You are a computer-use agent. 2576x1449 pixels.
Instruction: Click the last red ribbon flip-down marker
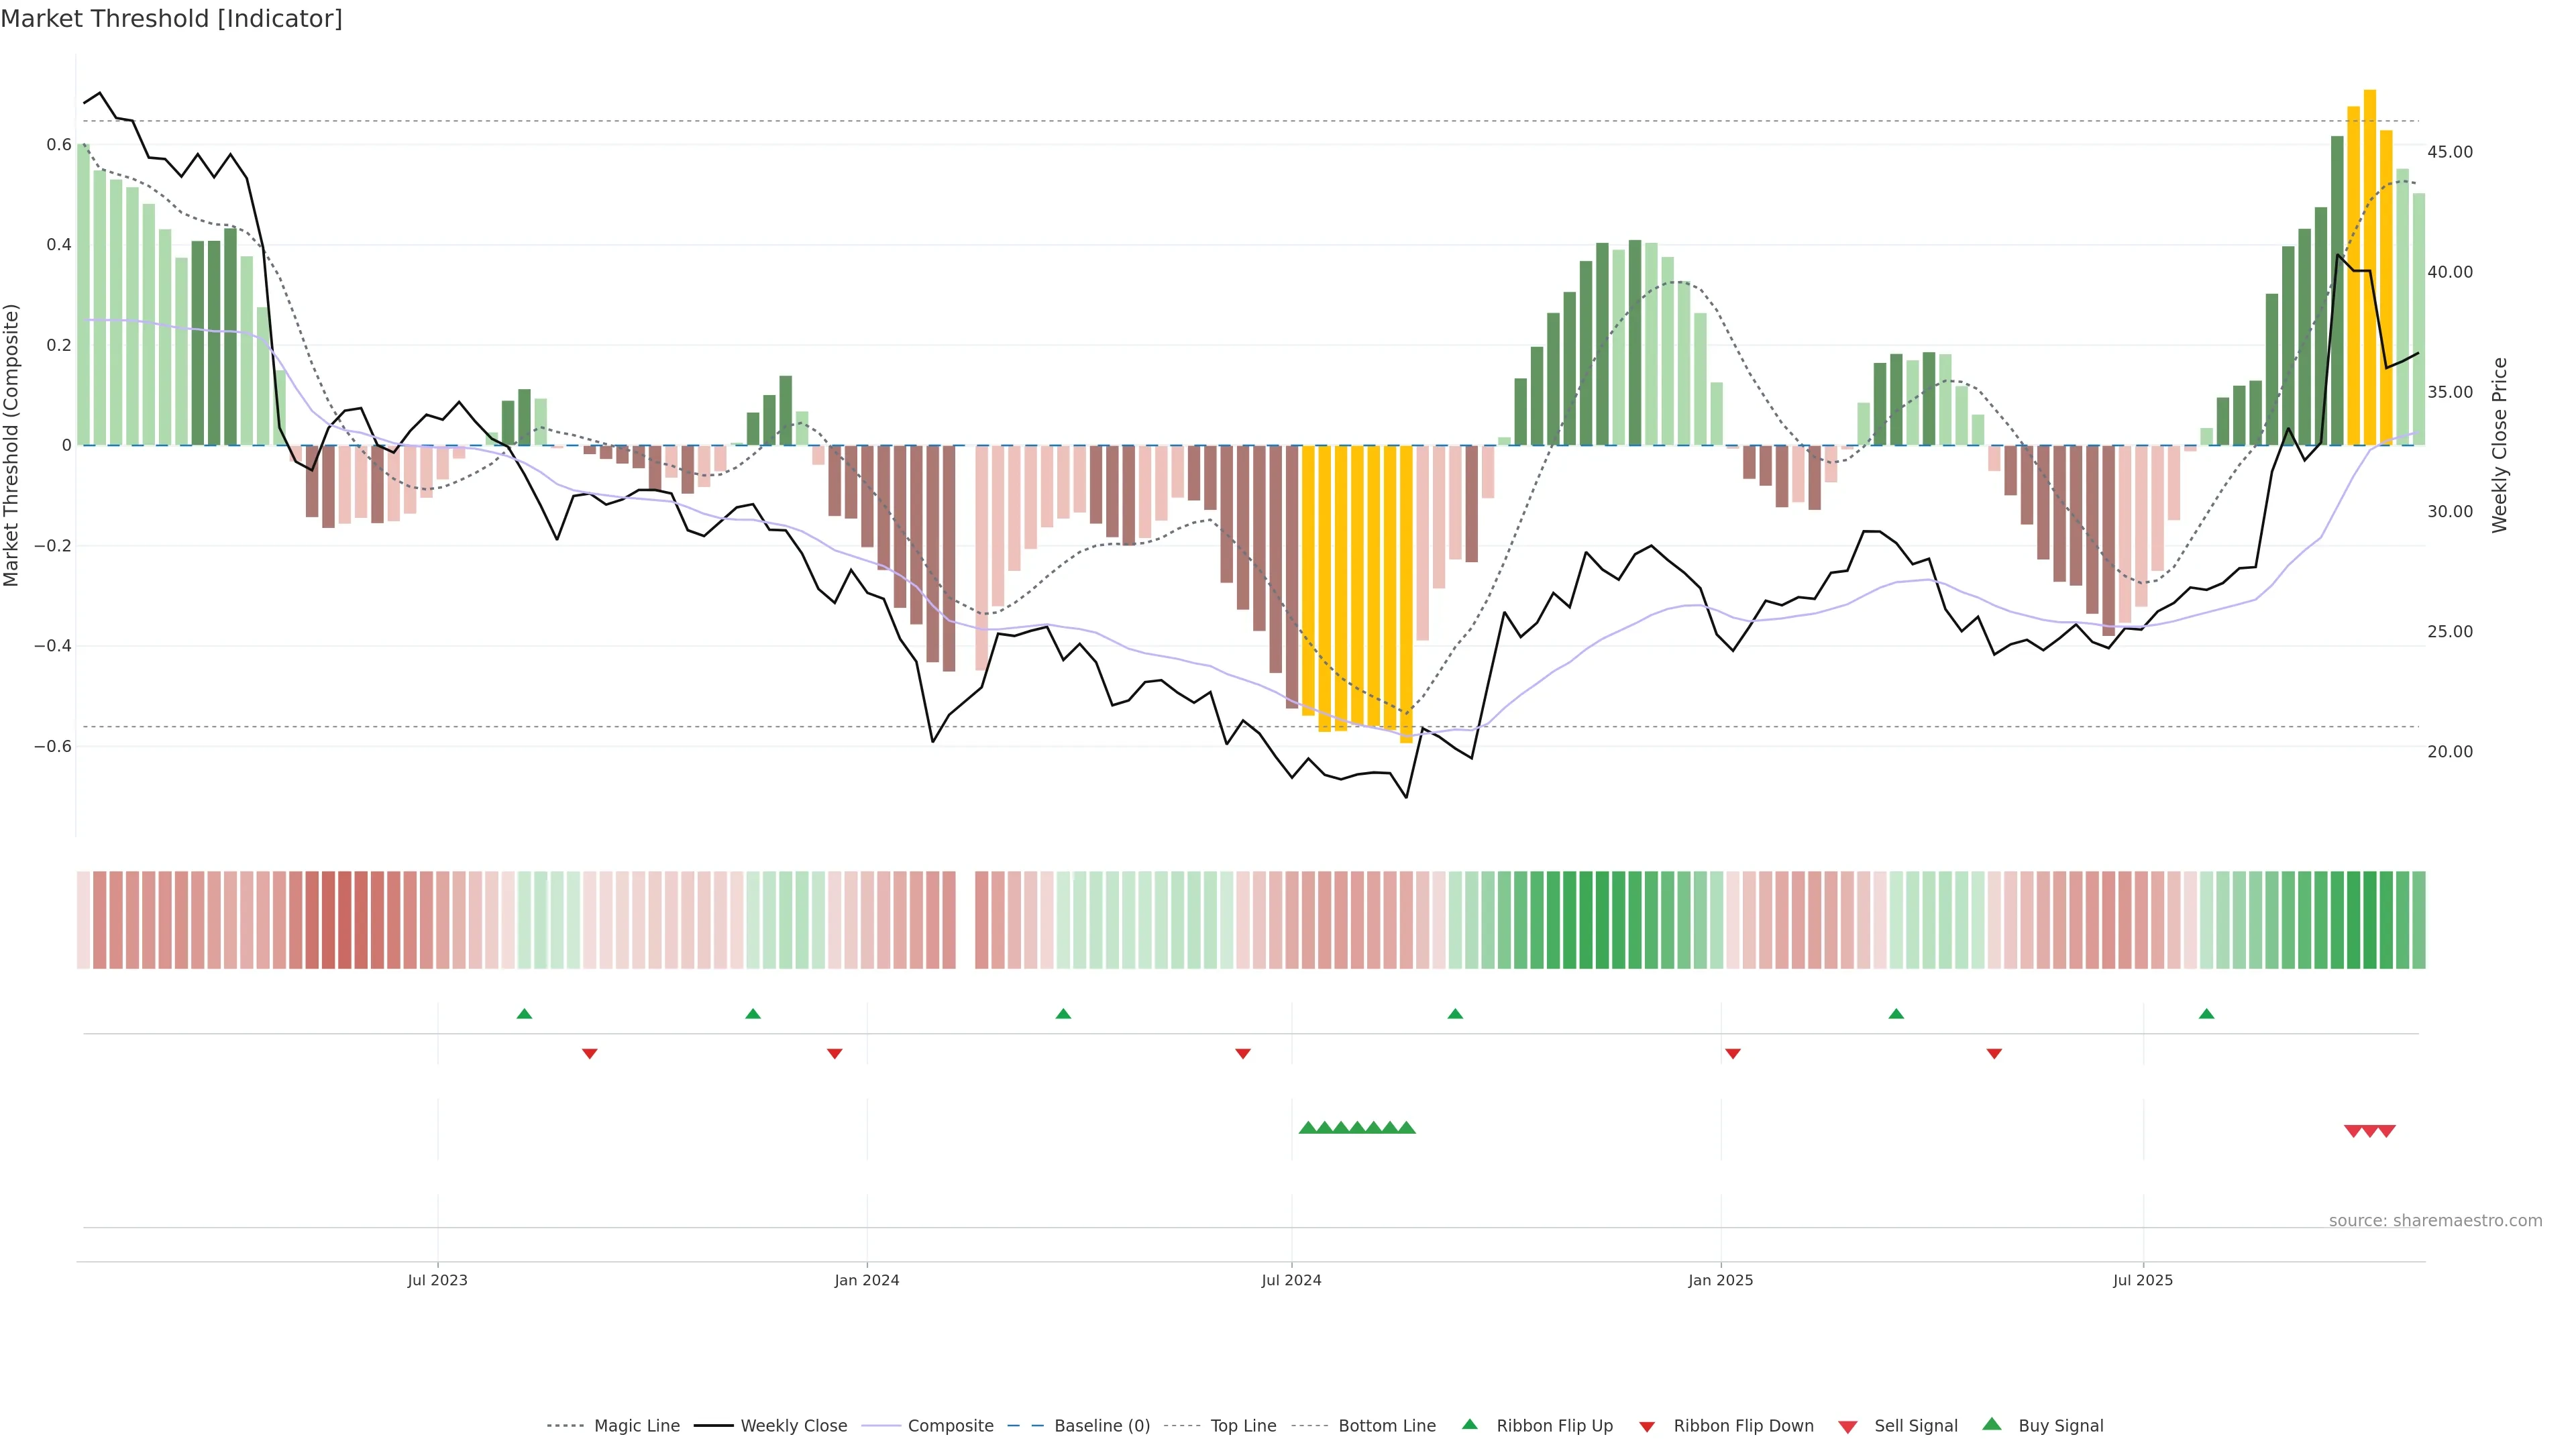pos(1994,1053)
